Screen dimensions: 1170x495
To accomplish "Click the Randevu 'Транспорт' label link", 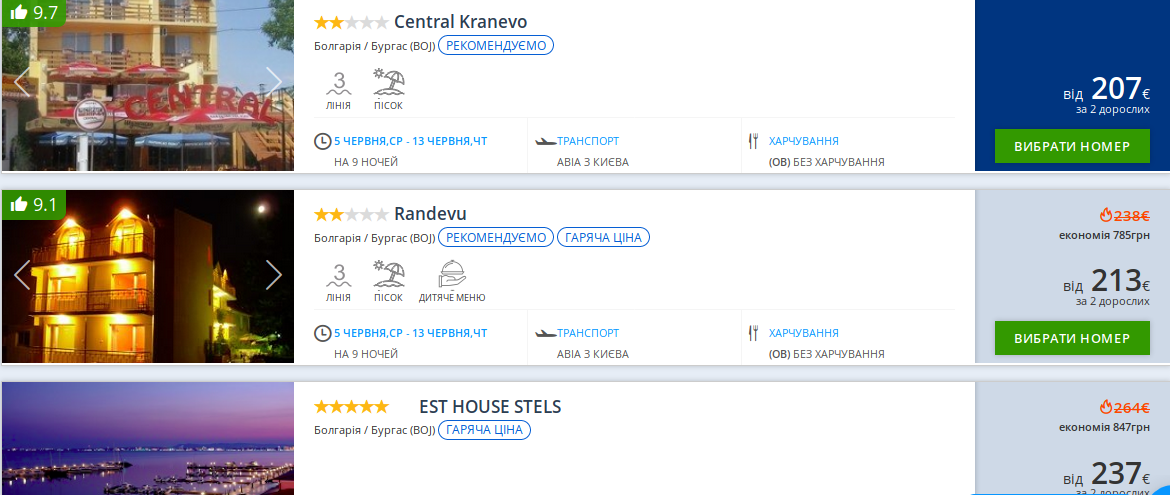I will [588, 333].
